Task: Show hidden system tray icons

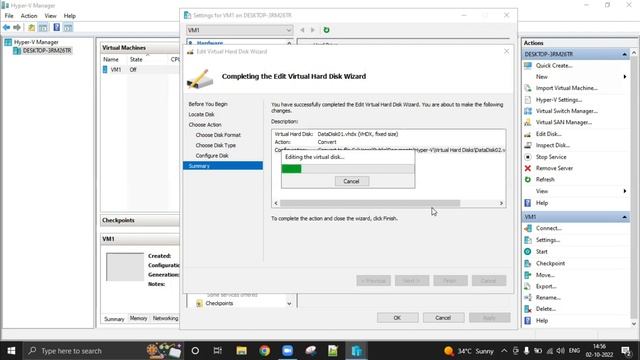Action: (504, 351)
